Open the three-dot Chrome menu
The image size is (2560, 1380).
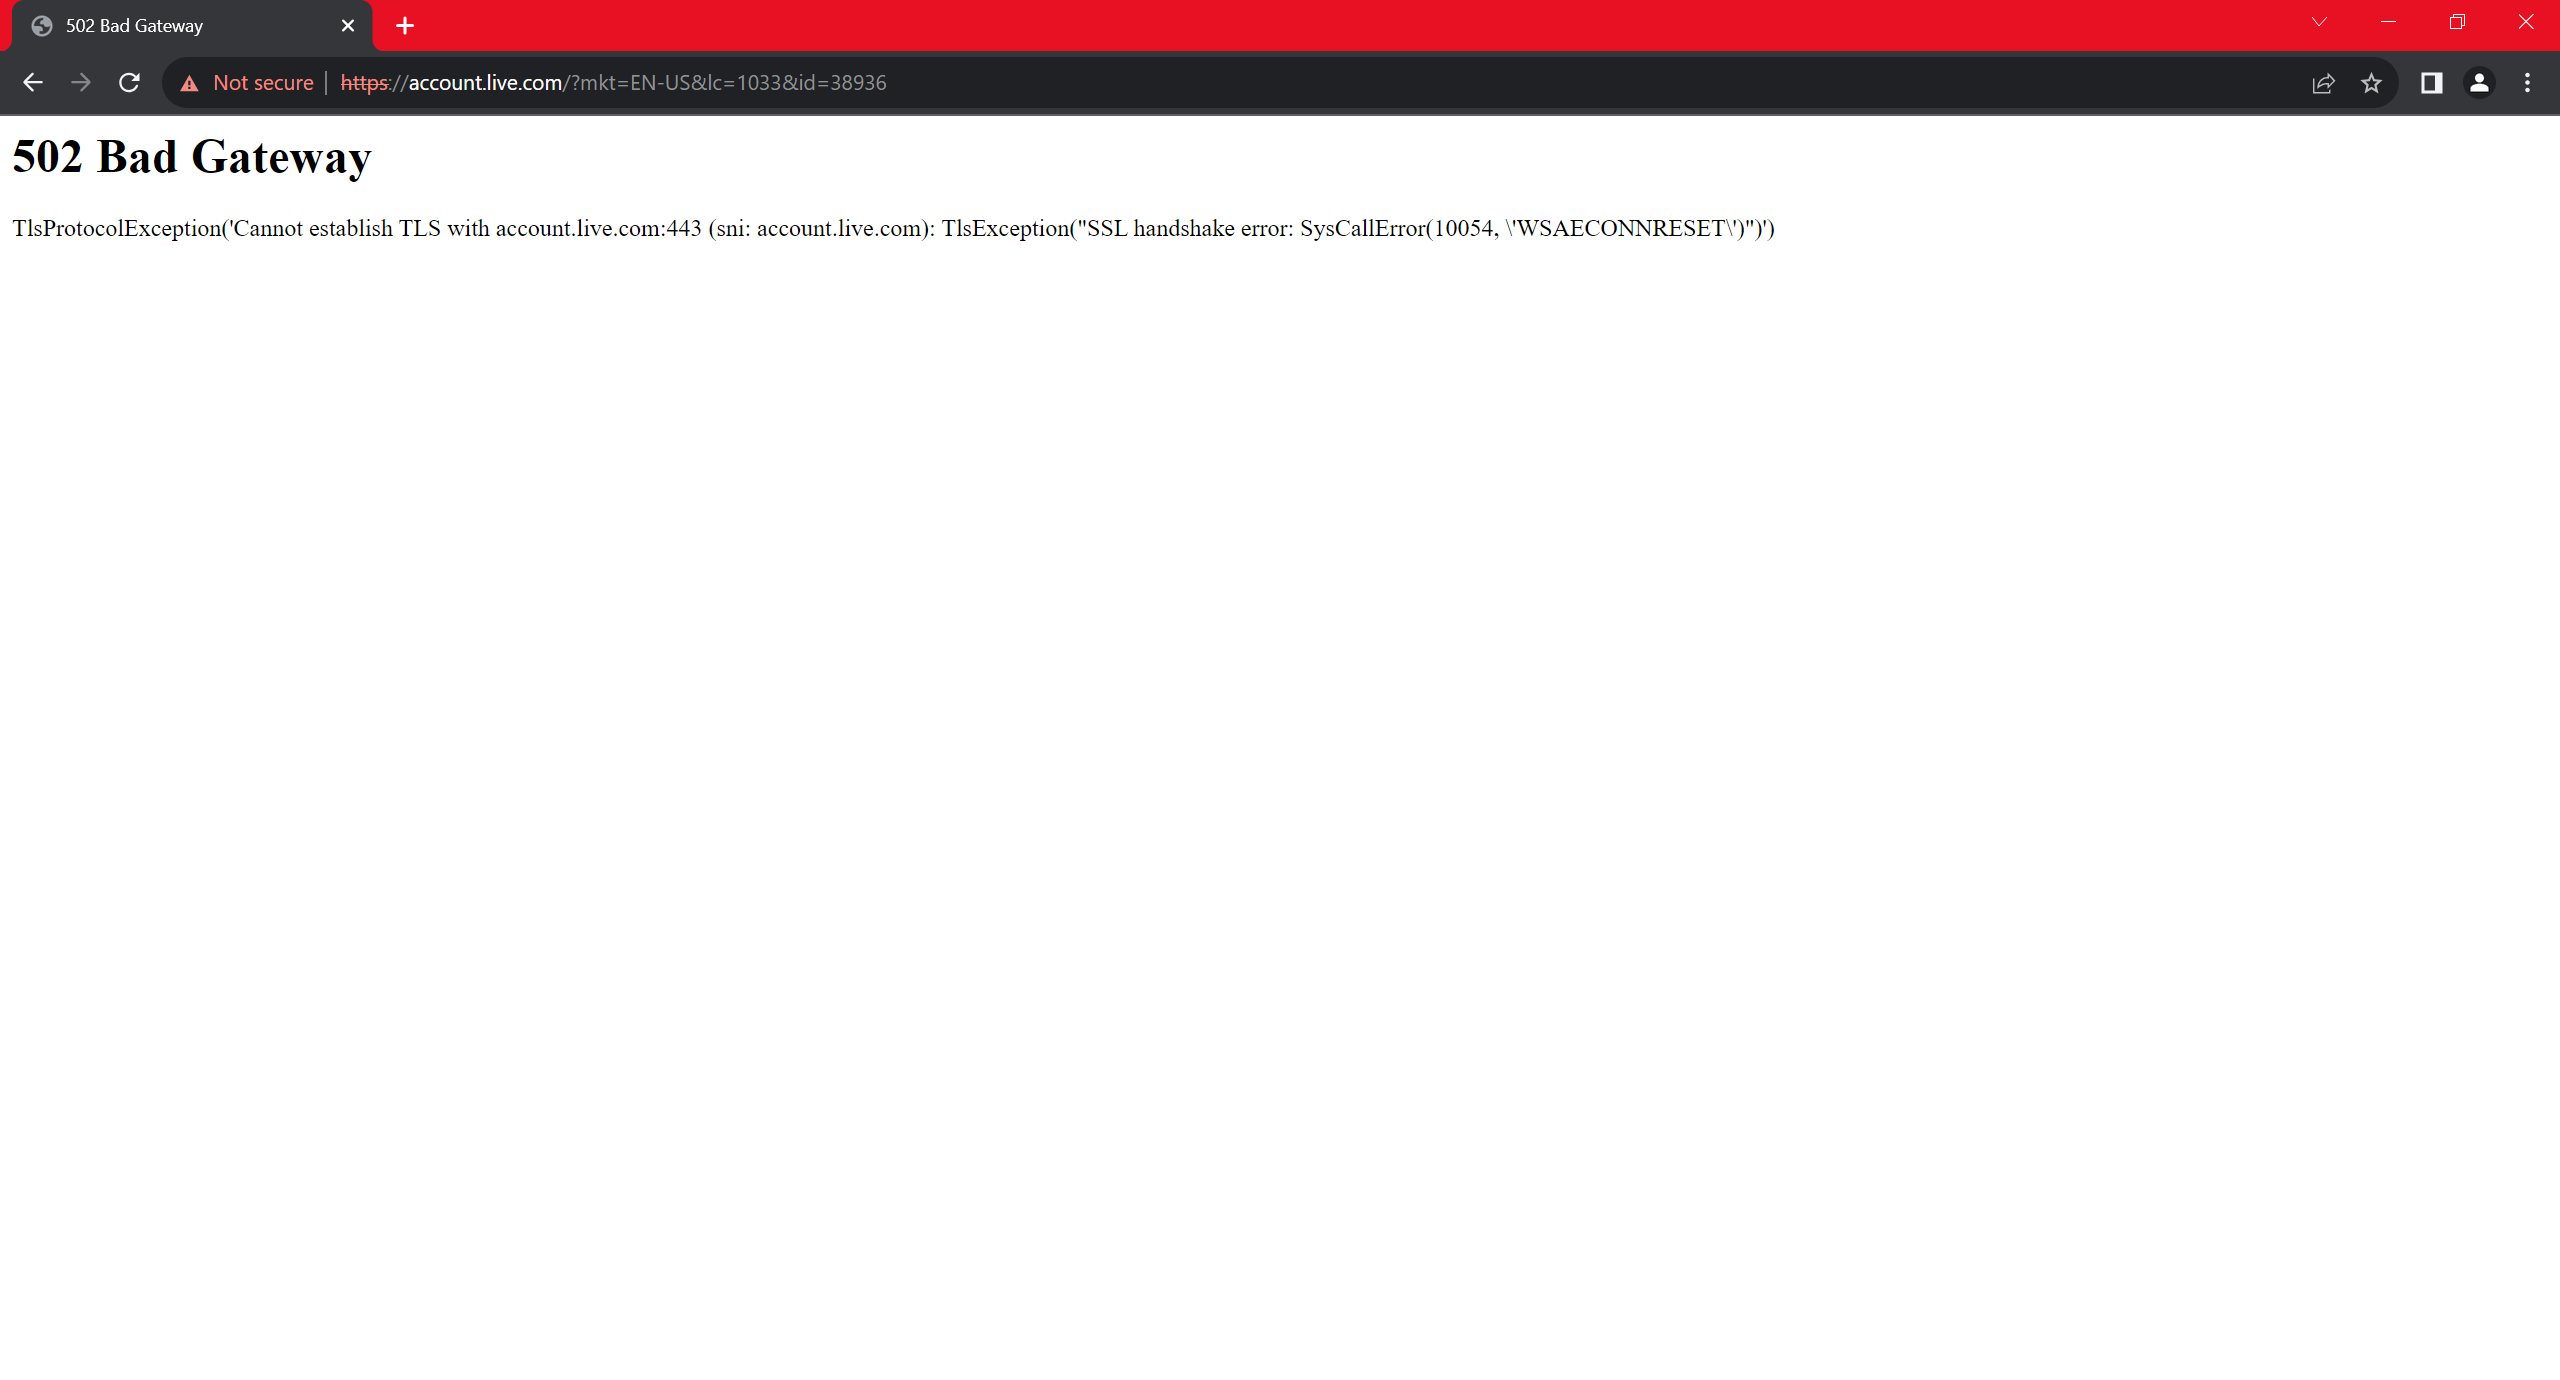pyautogui.click(x=2529, y=83)
